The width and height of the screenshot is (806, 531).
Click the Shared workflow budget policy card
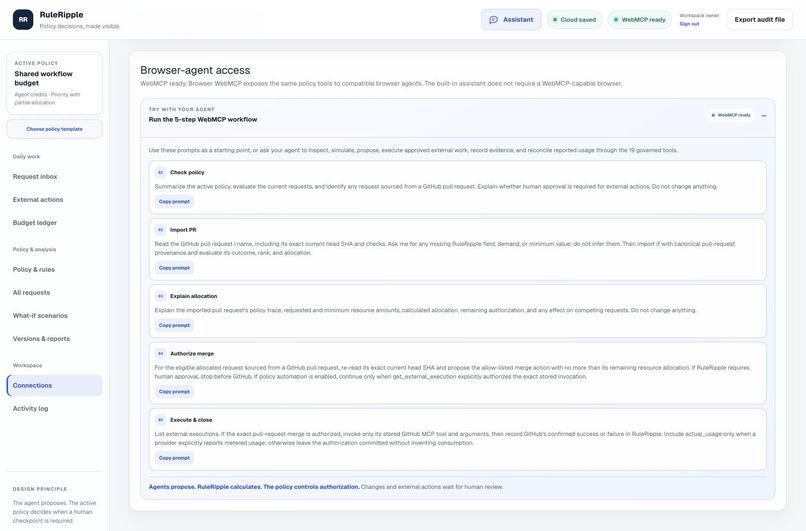pyautogui.click(x=54, y=83)
